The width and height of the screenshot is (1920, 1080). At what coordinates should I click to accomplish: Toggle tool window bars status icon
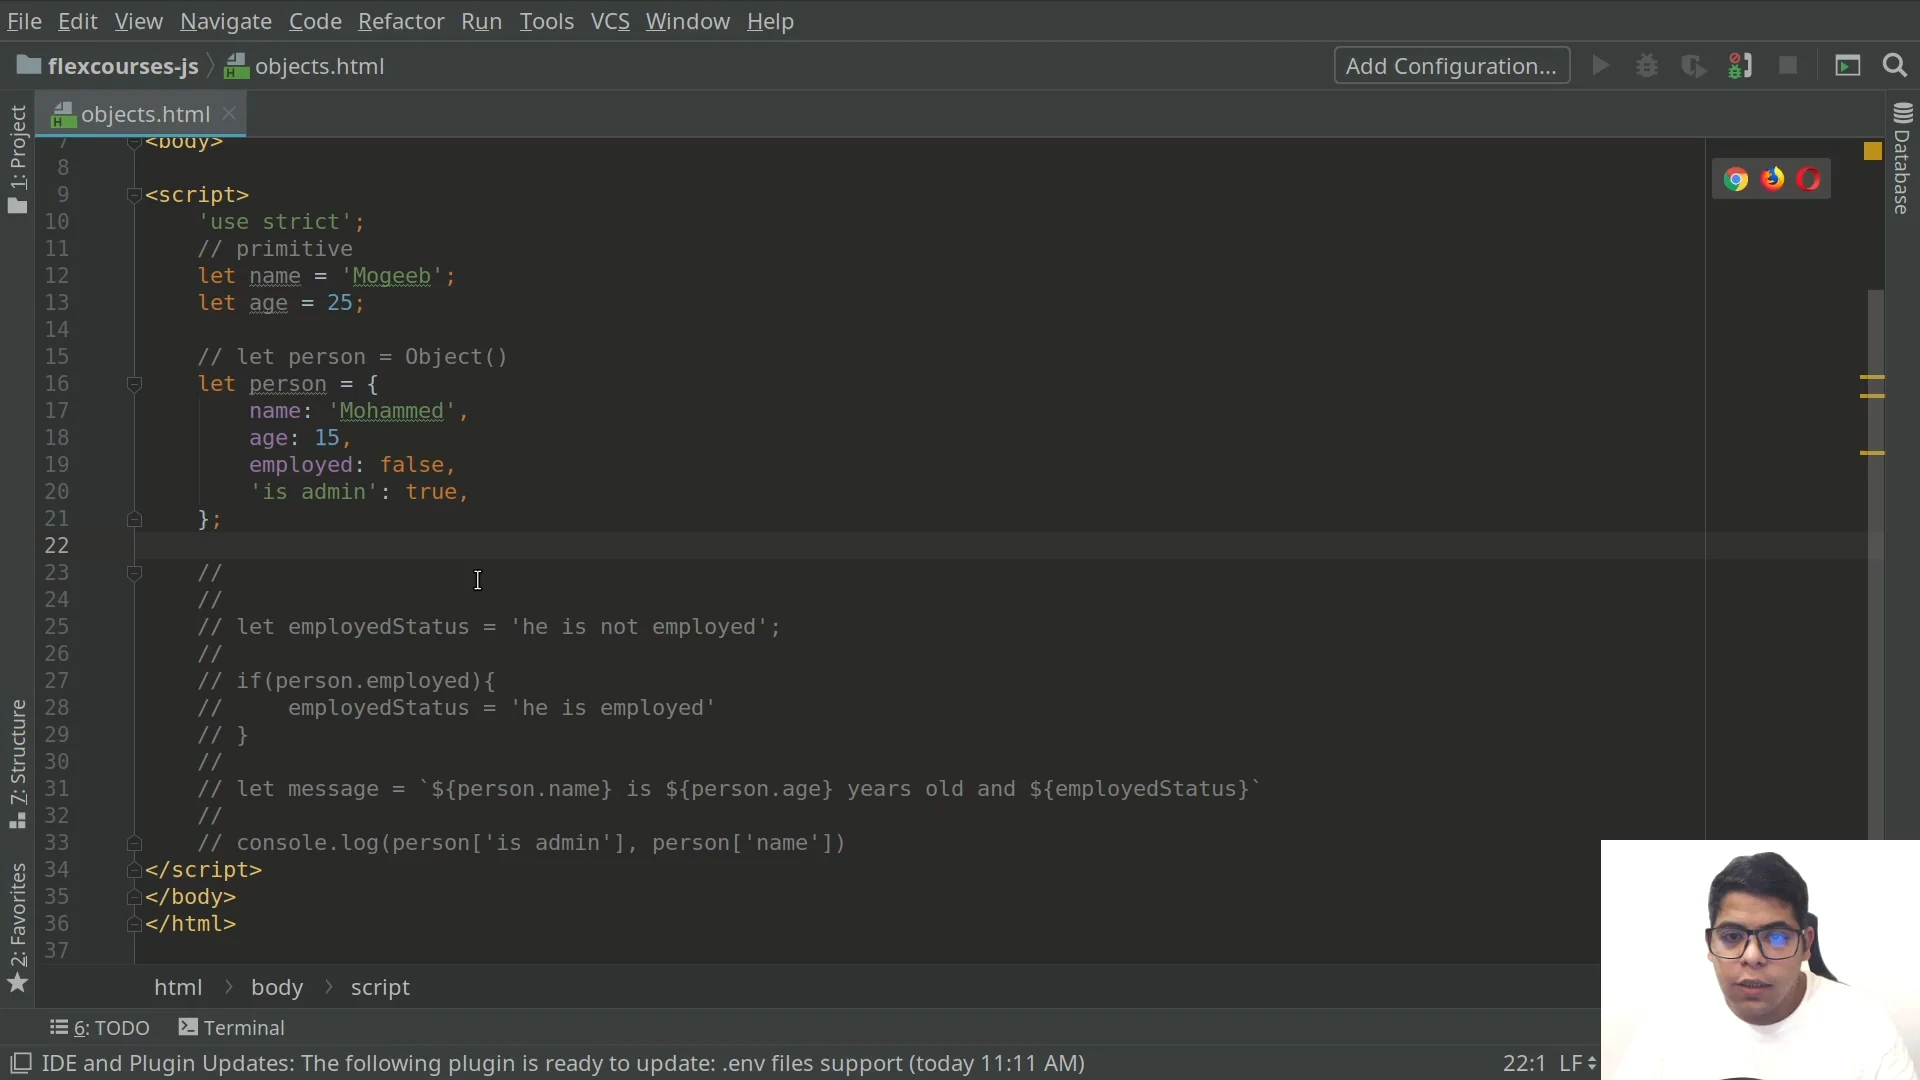[20, 1063]
